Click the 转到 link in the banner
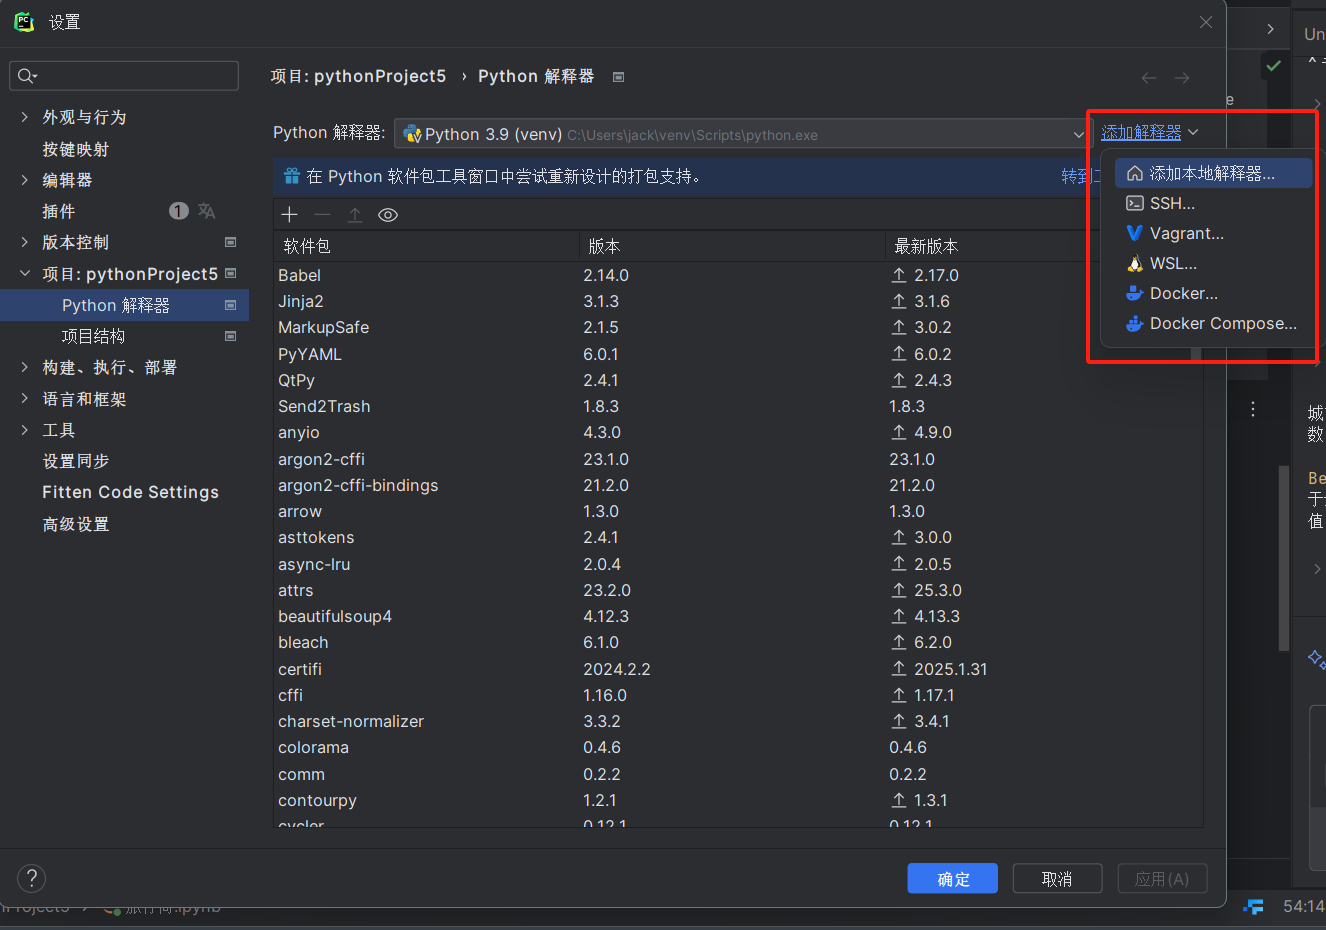Image resolution: width=1326 pixels, height=930 pixels. [x=1080, y=176]
